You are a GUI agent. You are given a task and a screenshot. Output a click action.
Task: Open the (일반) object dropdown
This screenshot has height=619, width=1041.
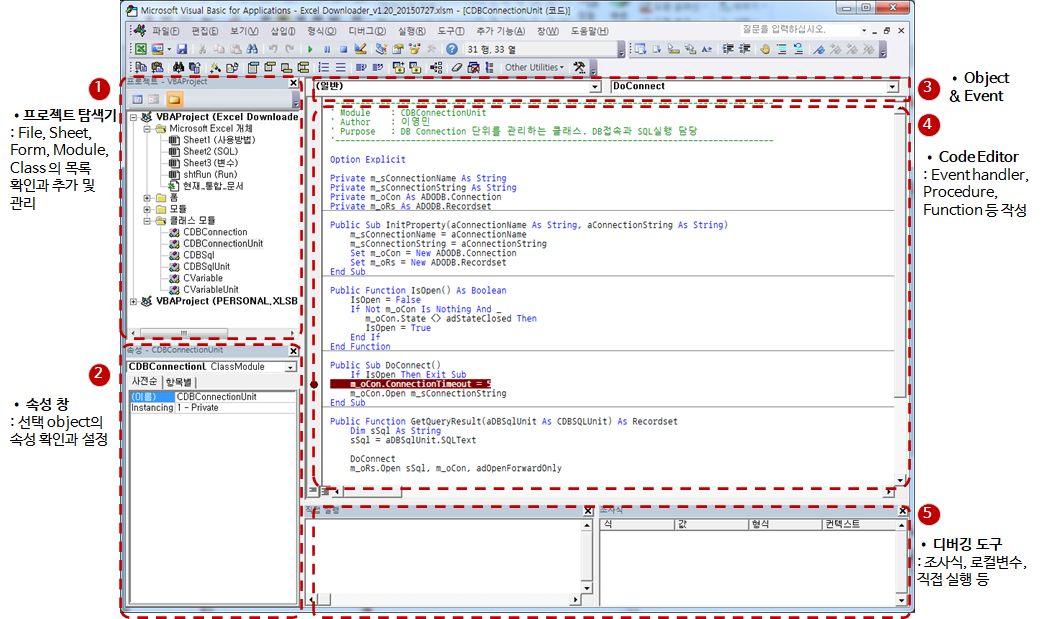[595, 86]
